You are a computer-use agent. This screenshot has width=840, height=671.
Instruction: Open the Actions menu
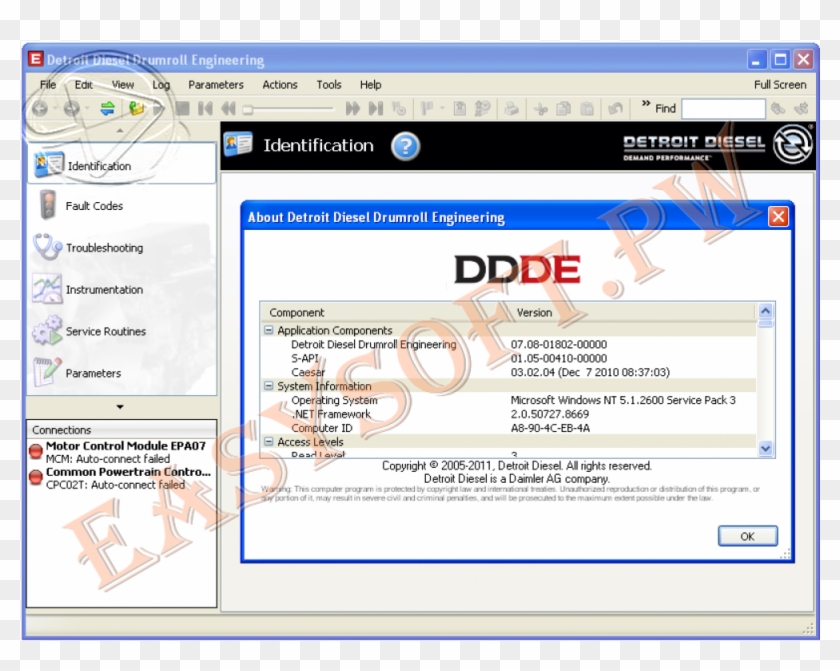tap(279, 84)
